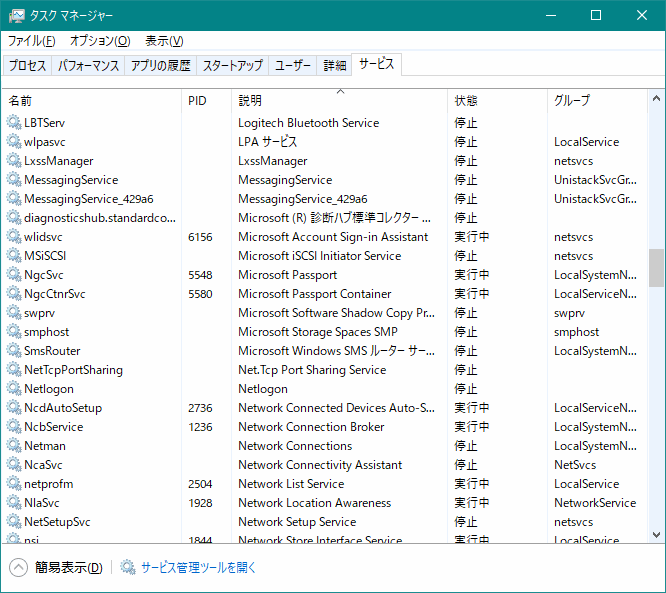
Task: Select the Microsoft Account Sign-in Assistant text
Action: tap(333, 237)
